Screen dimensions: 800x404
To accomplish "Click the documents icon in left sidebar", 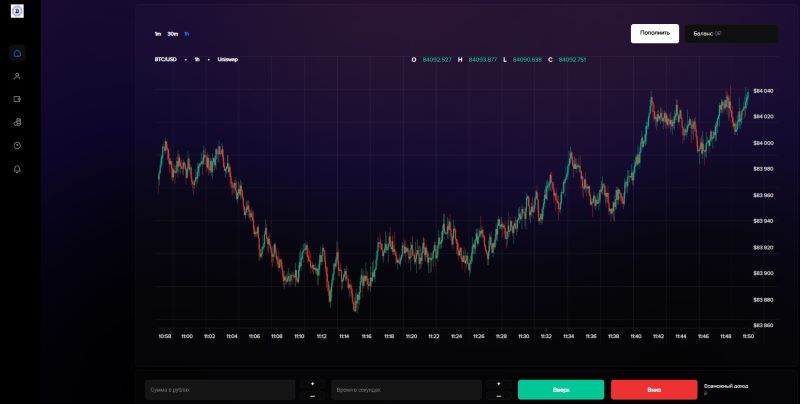I will (x=17, y=122).
